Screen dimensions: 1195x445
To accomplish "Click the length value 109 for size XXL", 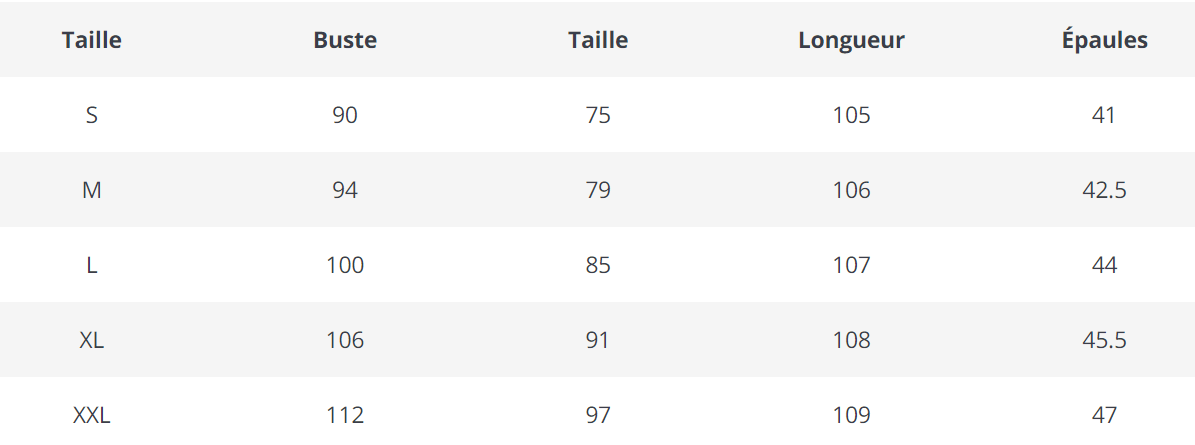I will (851, 415).
